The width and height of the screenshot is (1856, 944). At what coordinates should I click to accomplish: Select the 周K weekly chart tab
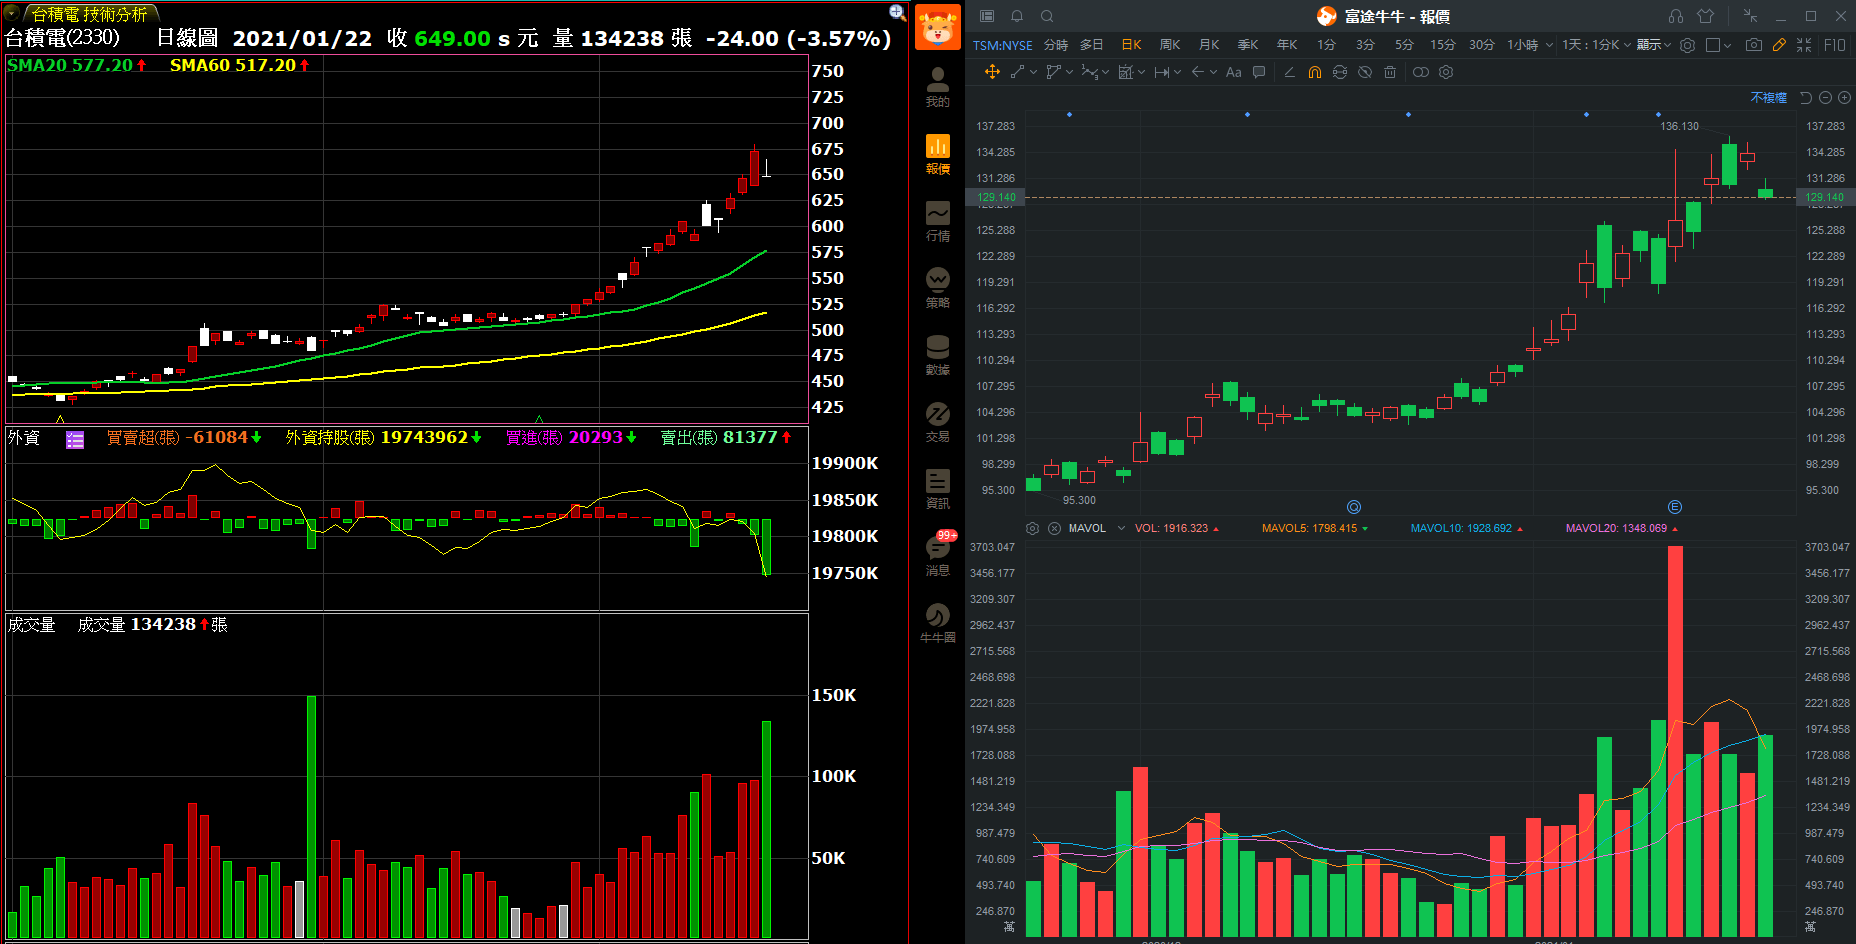[x=1170, y=45]
